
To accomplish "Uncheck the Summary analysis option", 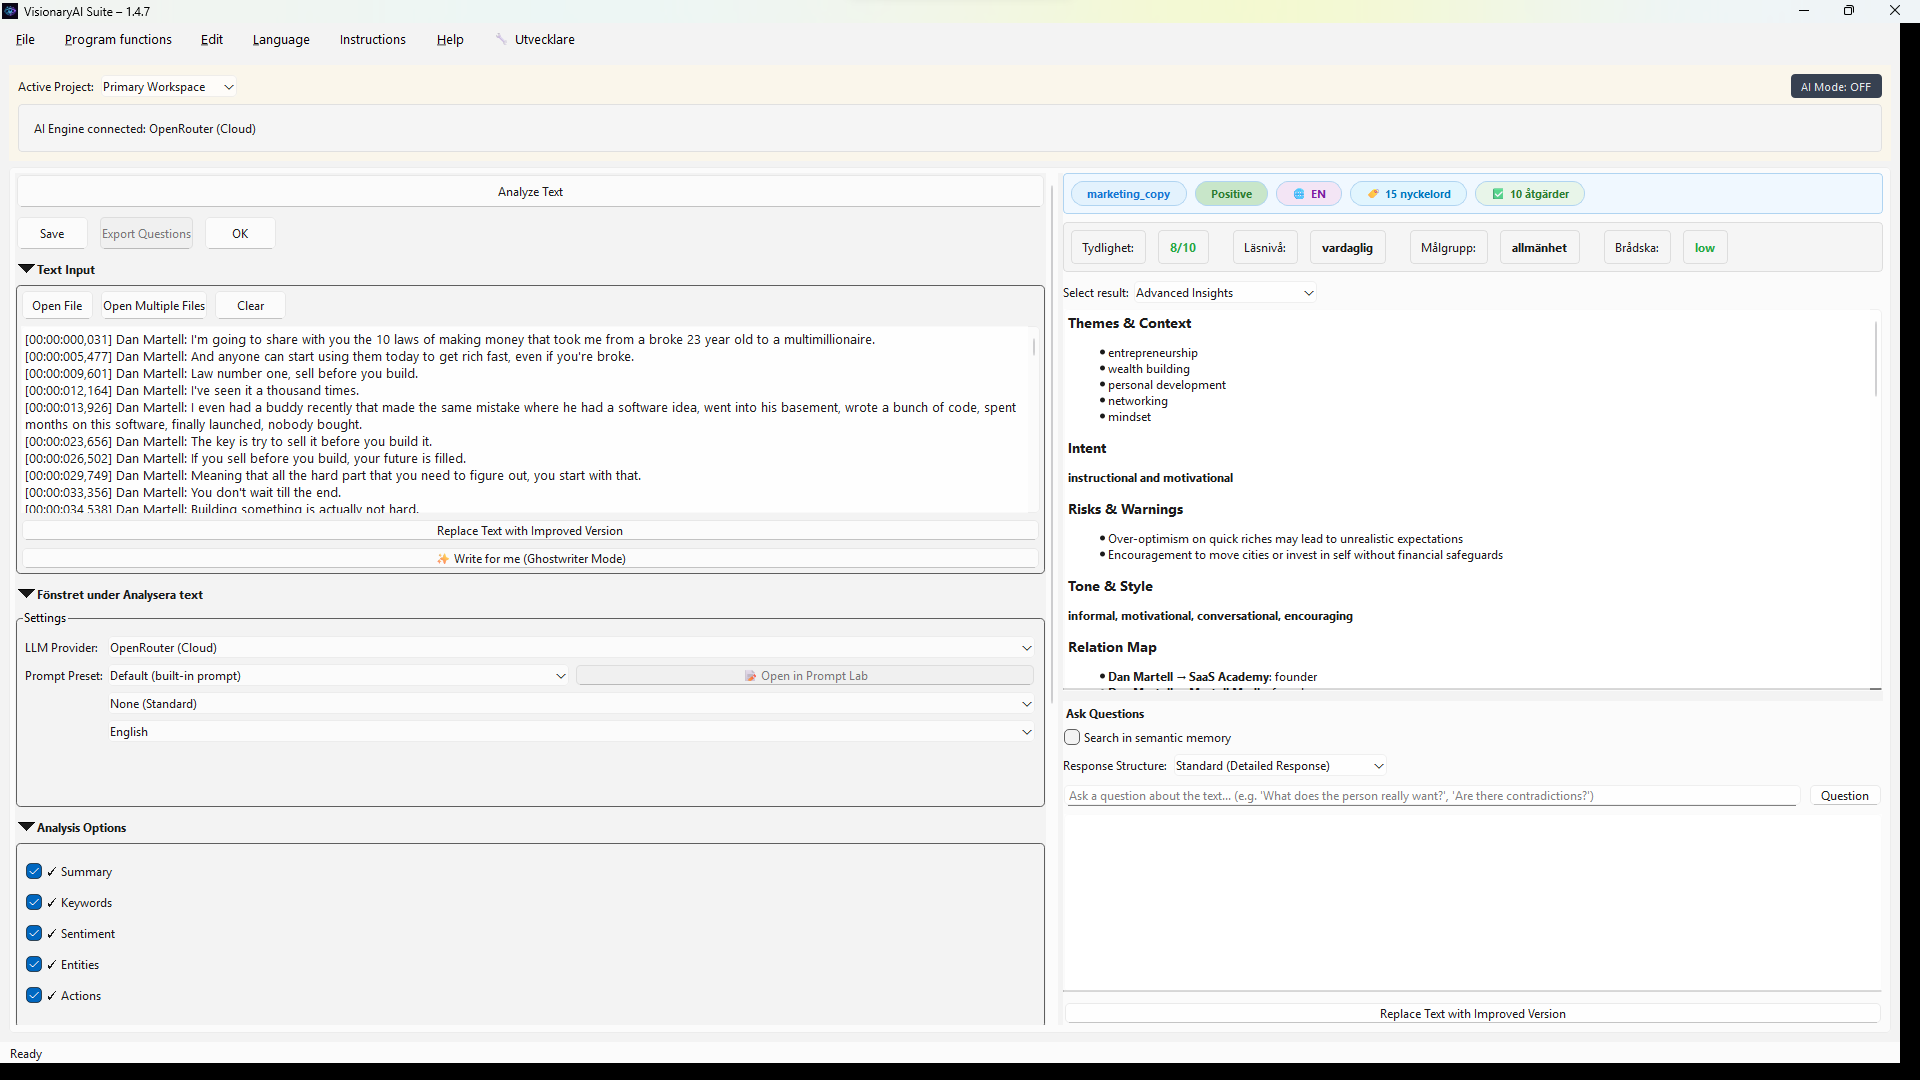I will 34,871.
